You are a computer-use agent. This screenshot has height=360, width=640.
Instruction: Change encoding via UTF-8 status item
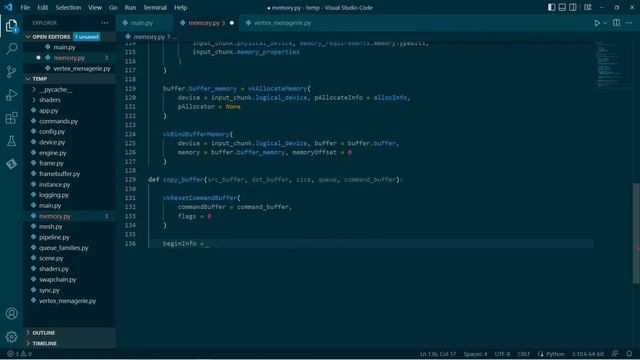pyautogui.click(x=502, y=354)
